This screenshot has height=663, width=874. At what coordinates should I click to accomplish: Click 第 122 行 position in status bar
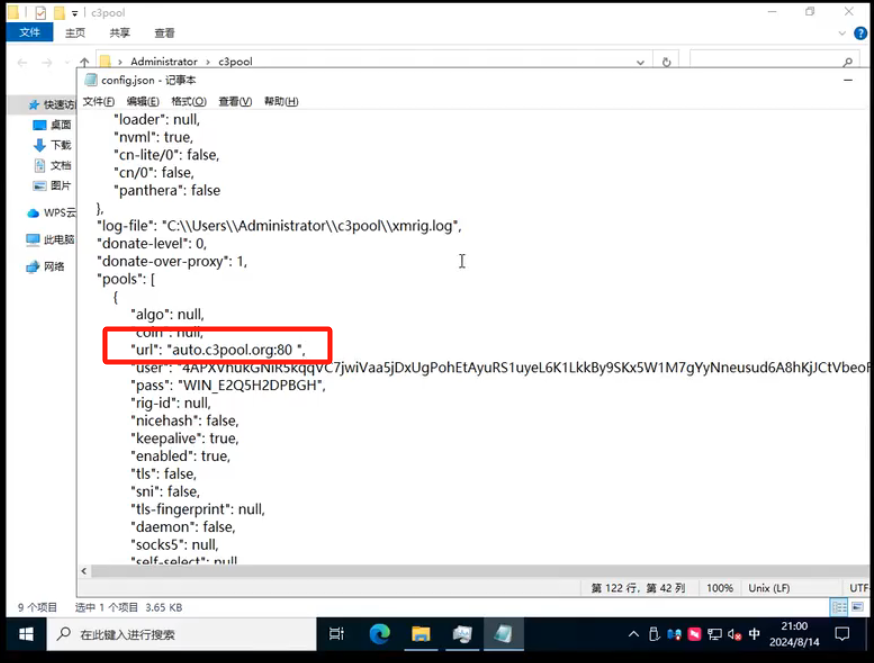tap(637, 588)
